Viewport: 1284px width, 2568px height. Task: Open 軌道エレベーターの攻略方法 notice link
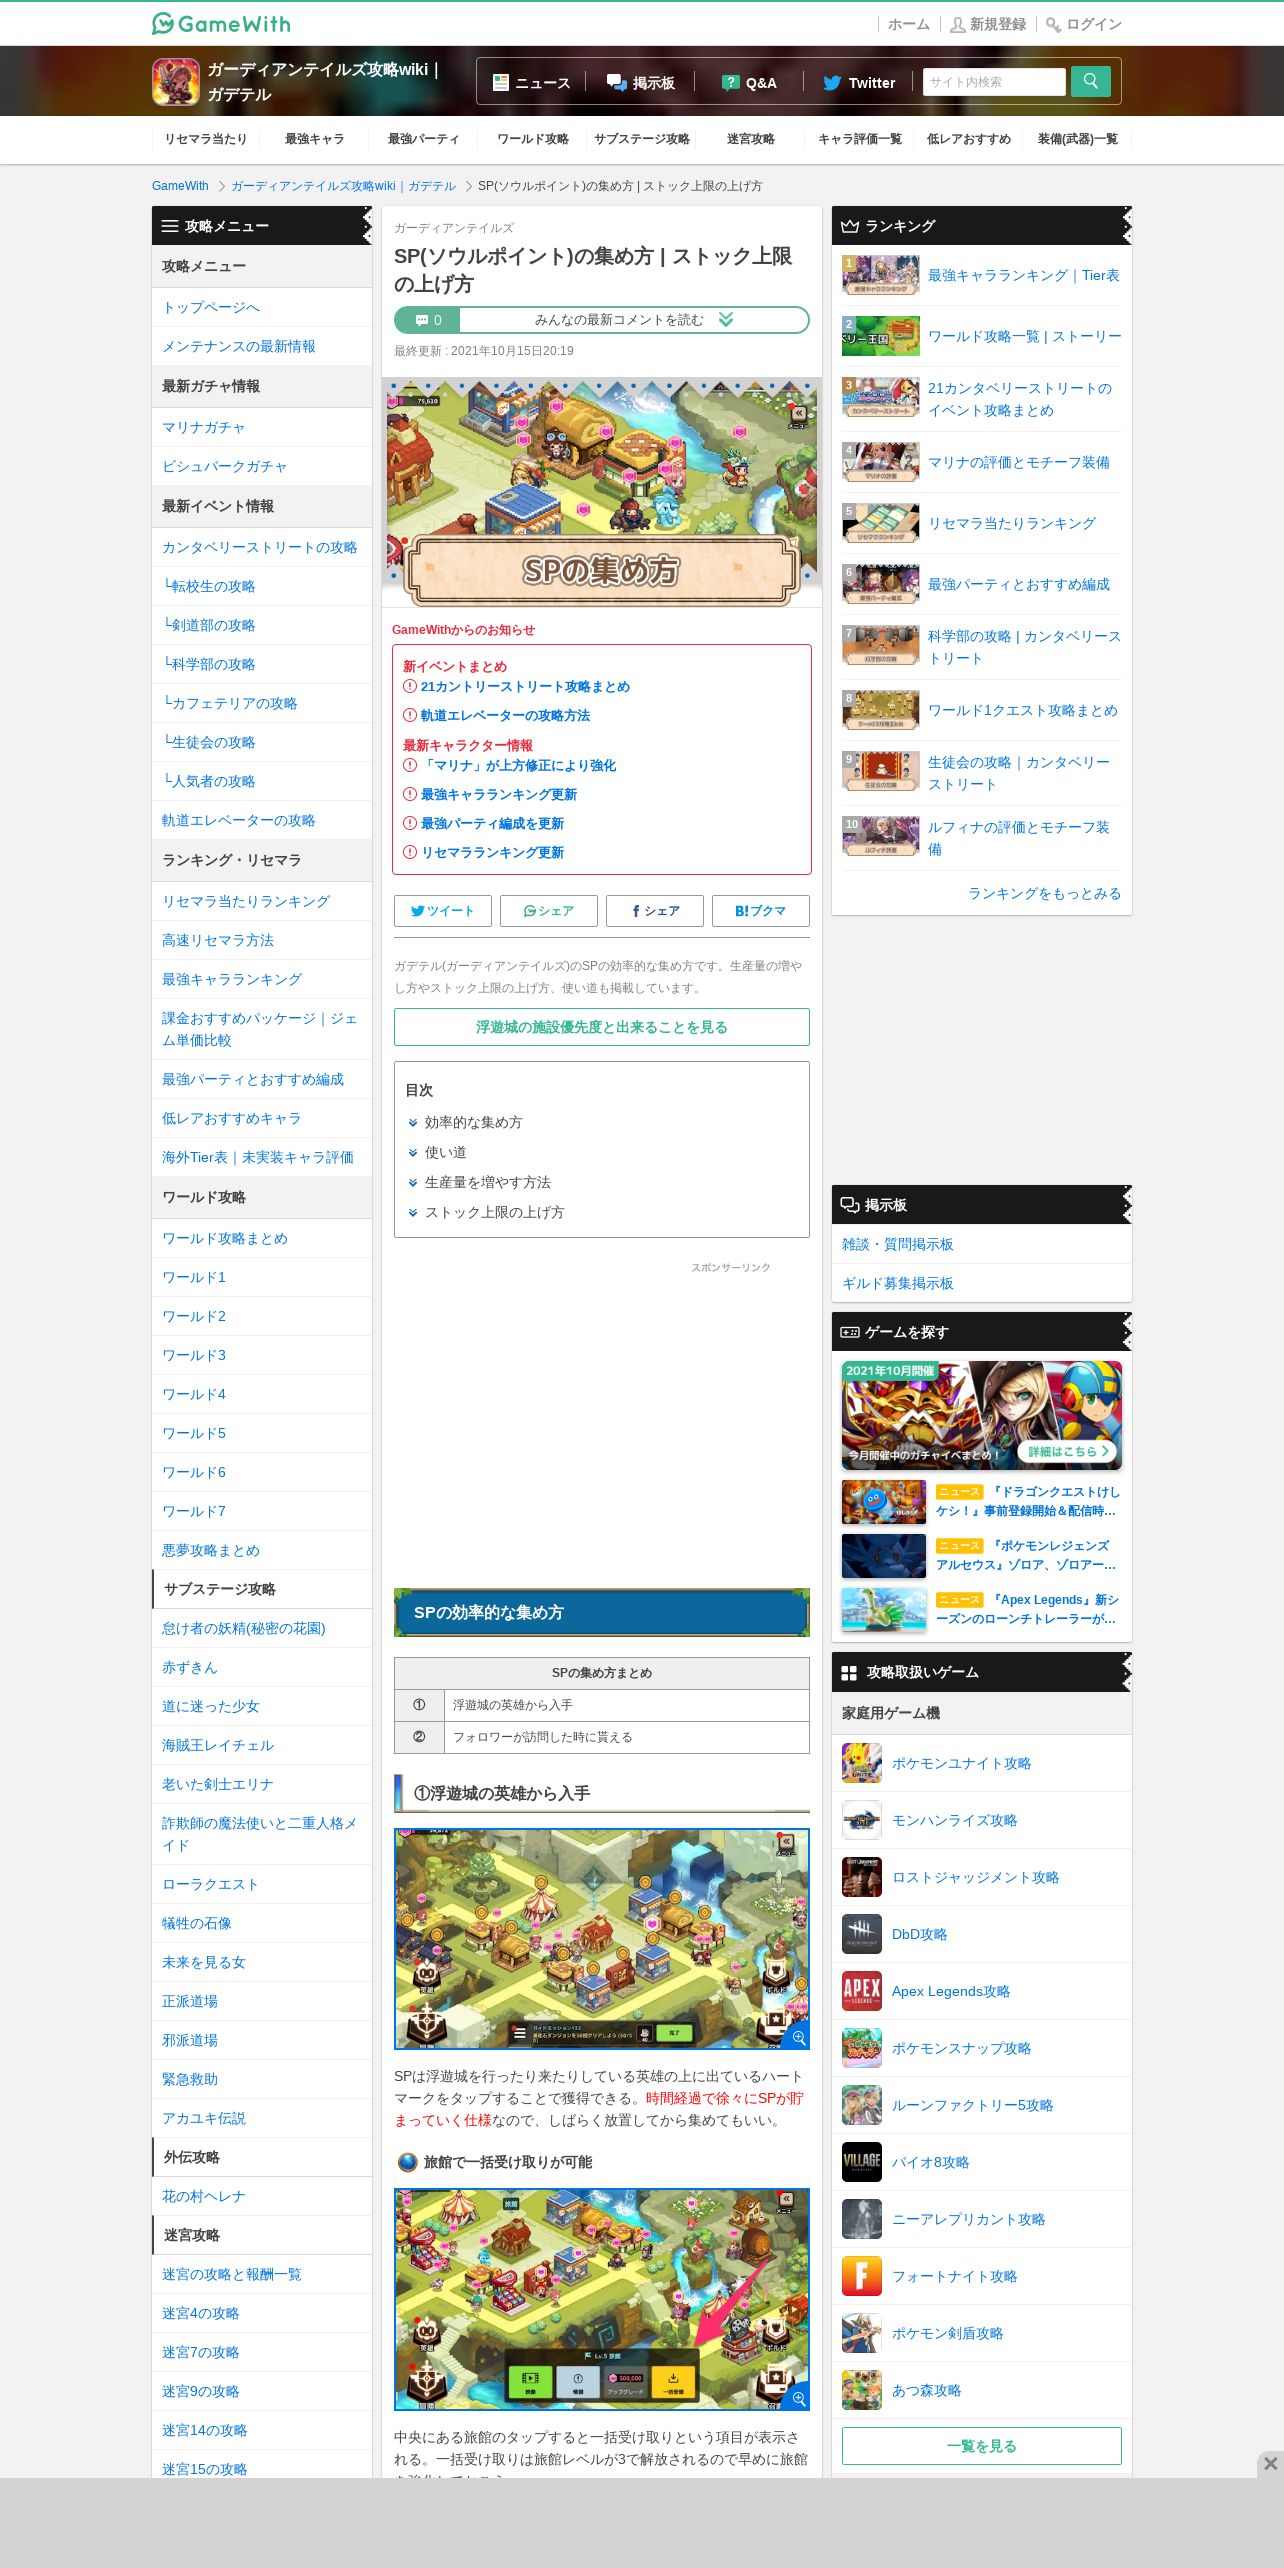tap(505, 715)
